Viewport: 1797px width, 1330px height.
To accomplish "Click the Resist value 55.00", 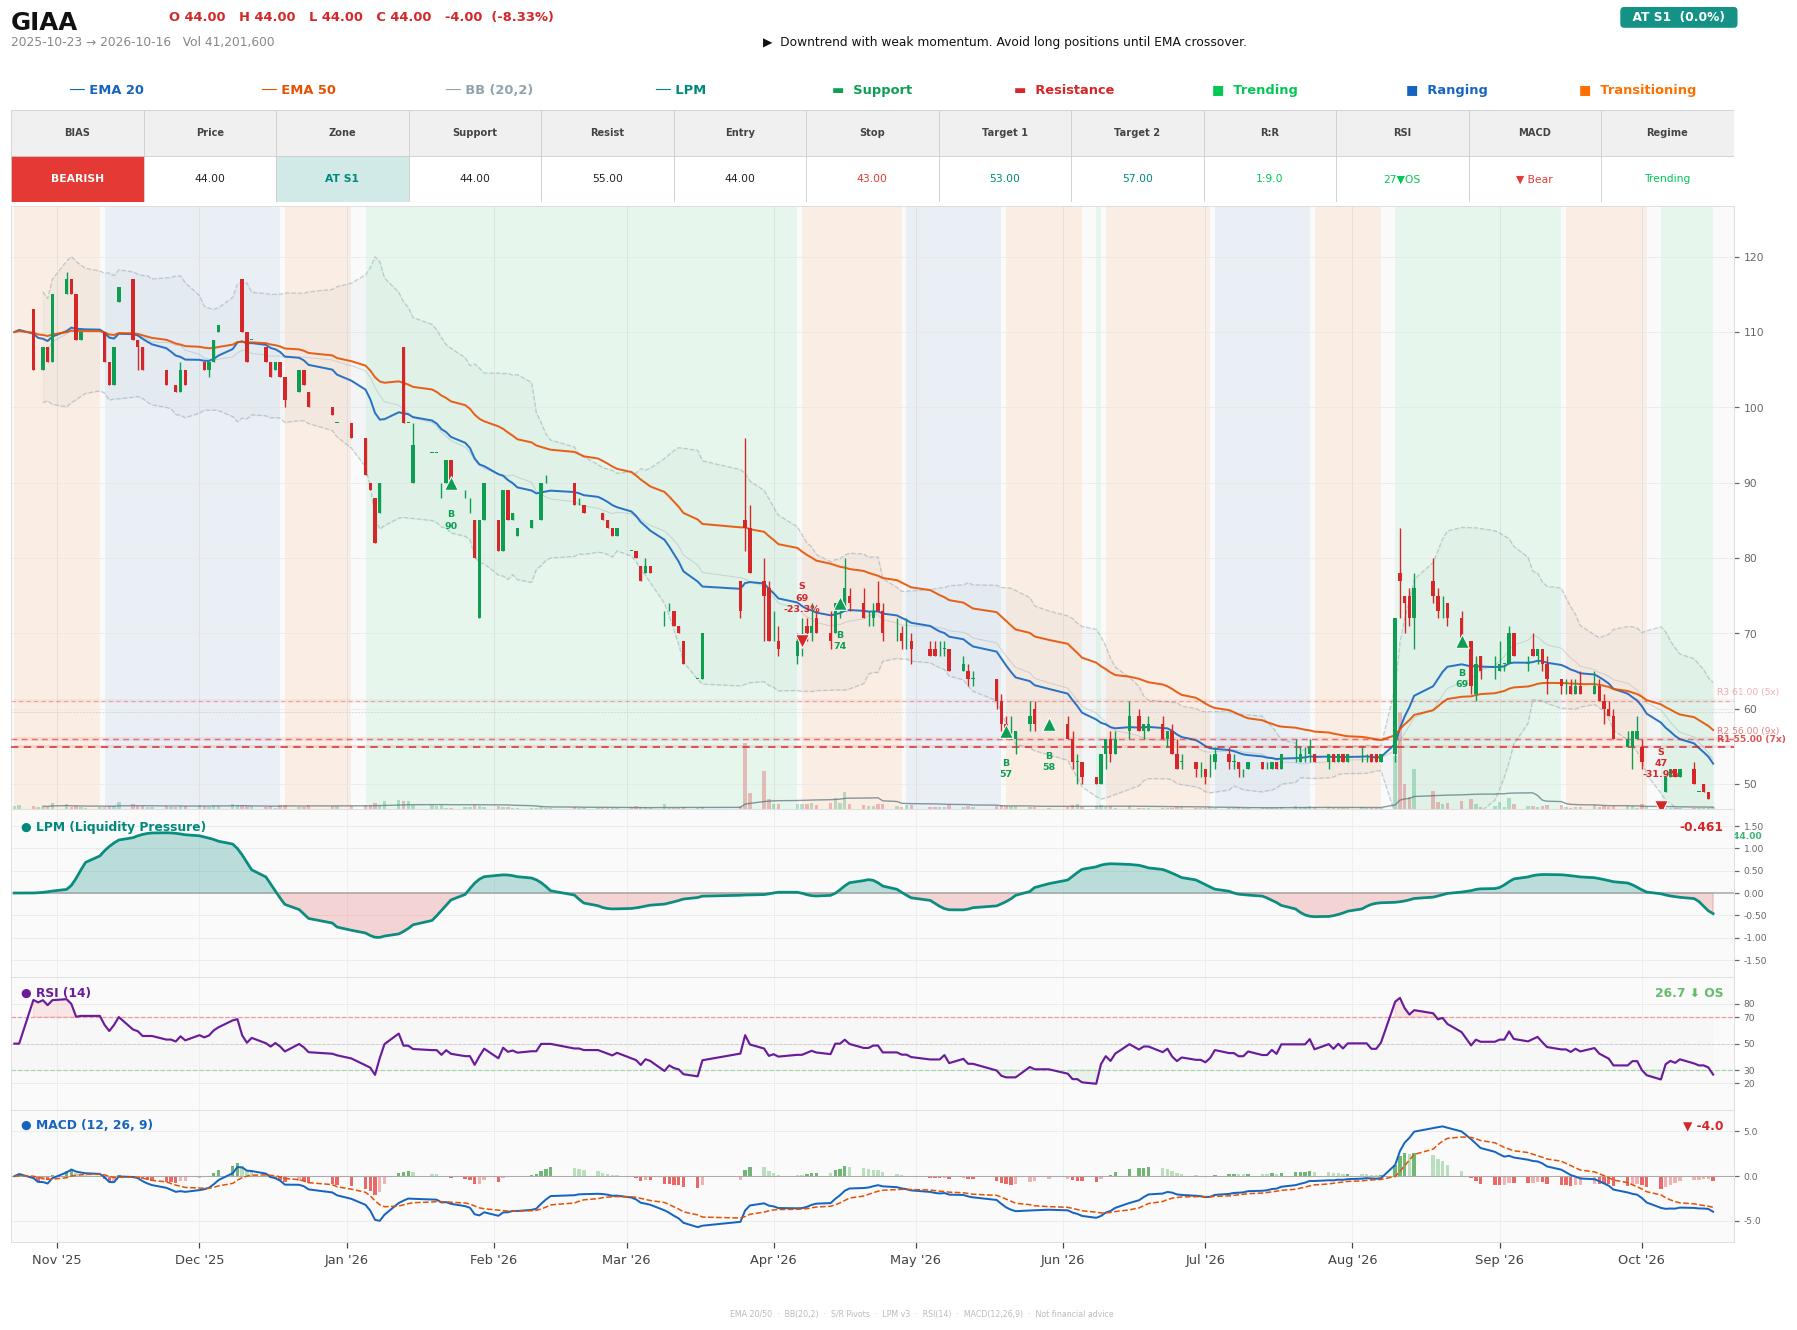I will tap(607, 179).
